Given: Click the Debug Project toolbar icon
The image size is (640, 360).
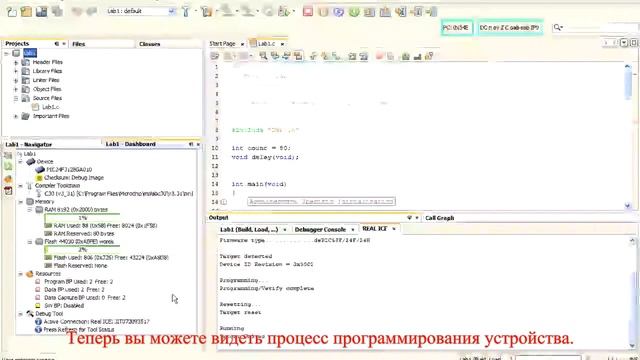Looking at the screenshot, I should (x=284, y=11).
